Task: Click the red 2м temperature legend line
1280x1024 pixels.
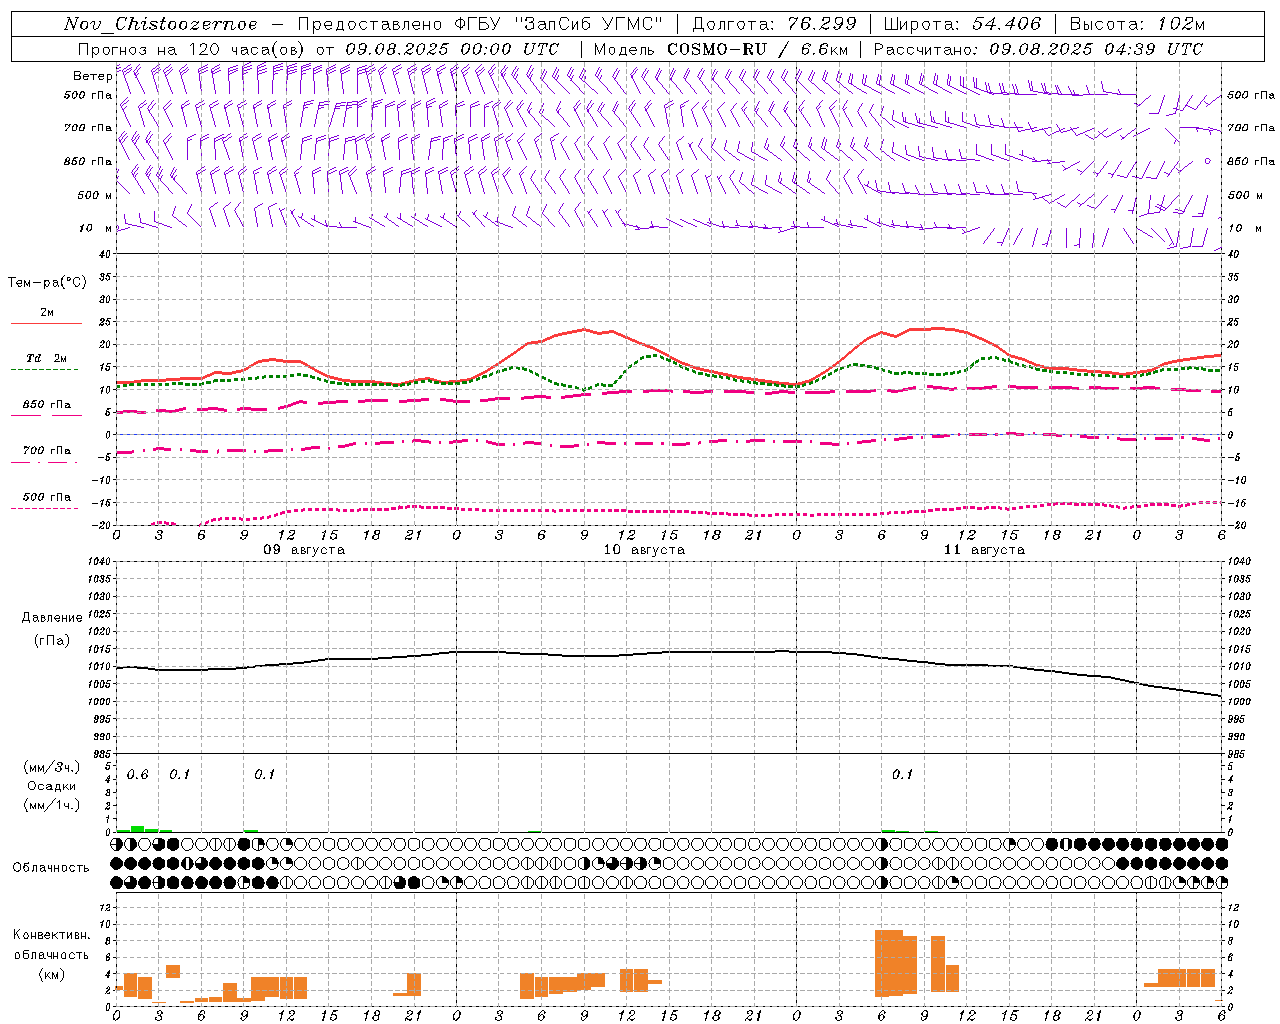Action: tap(46, 323)
